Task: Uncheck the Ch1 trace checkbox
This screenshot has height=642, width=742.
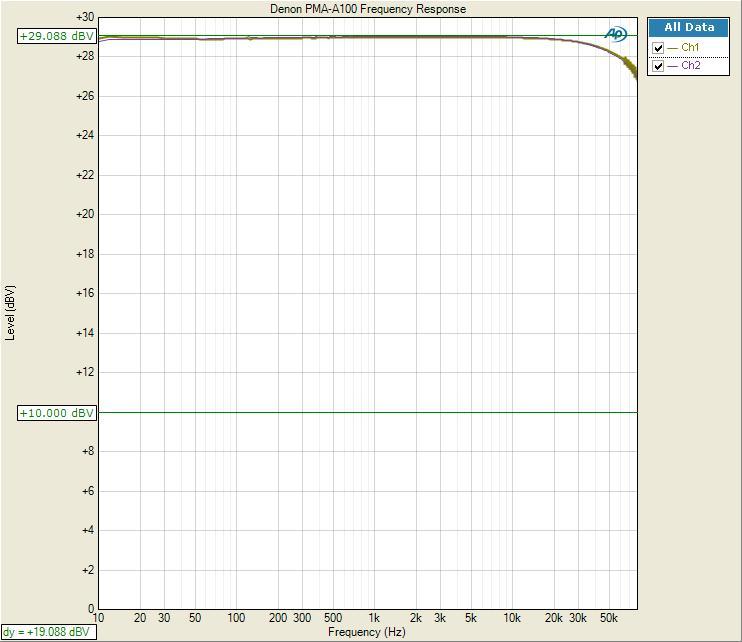Action: [x=658, y=48]
